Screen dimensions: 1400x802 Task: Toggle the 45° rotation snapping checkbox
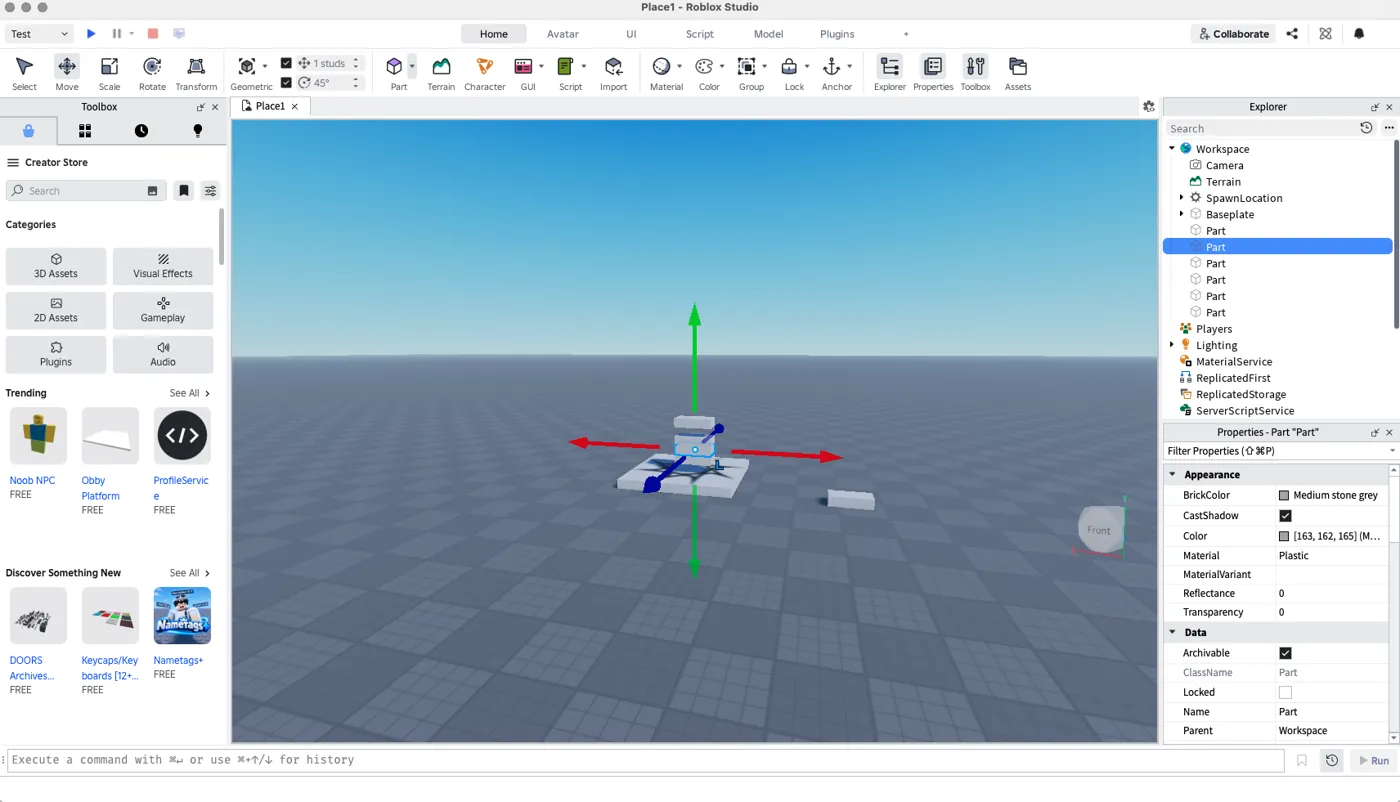(287, 83)
